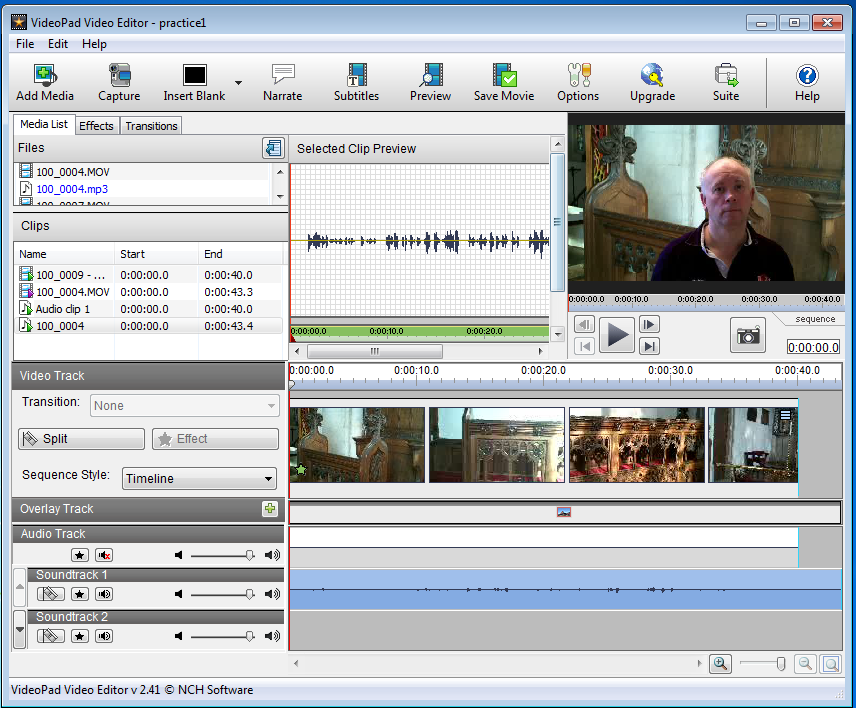Select the 100_0009 clip row
Viewport: 856px width, 708px height.
coord(148,275)
